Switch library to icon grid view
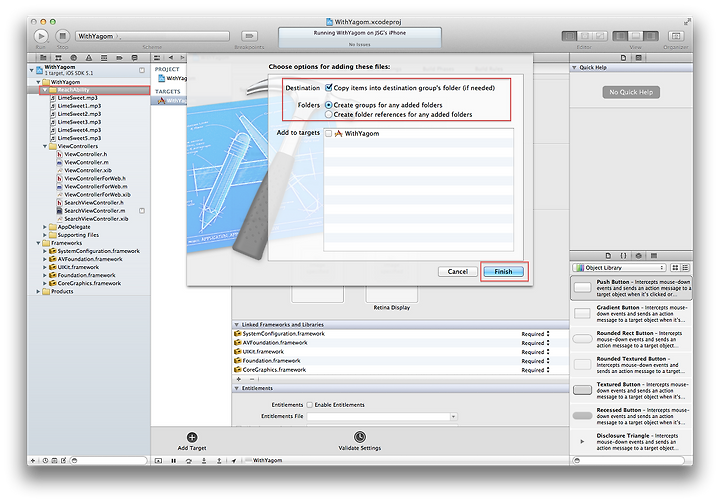 [x=675, y=267]
